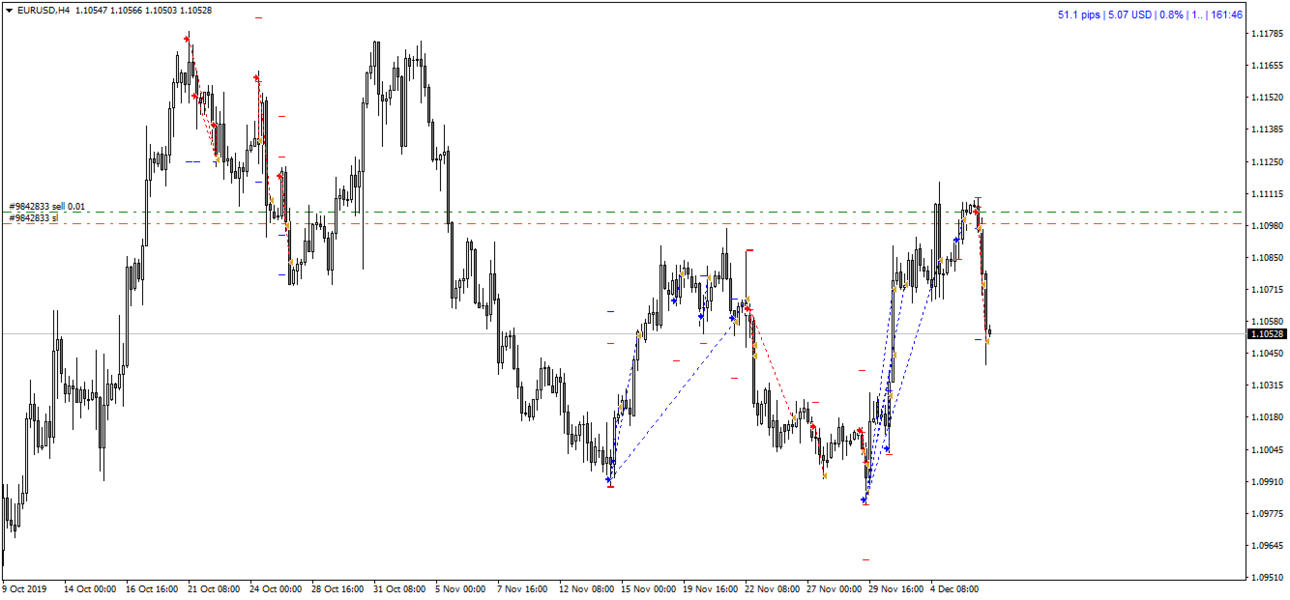Click the 51.1 pips profit readout
Viewport: 1290px width, 600px height.
click(x=1081, y=15)
